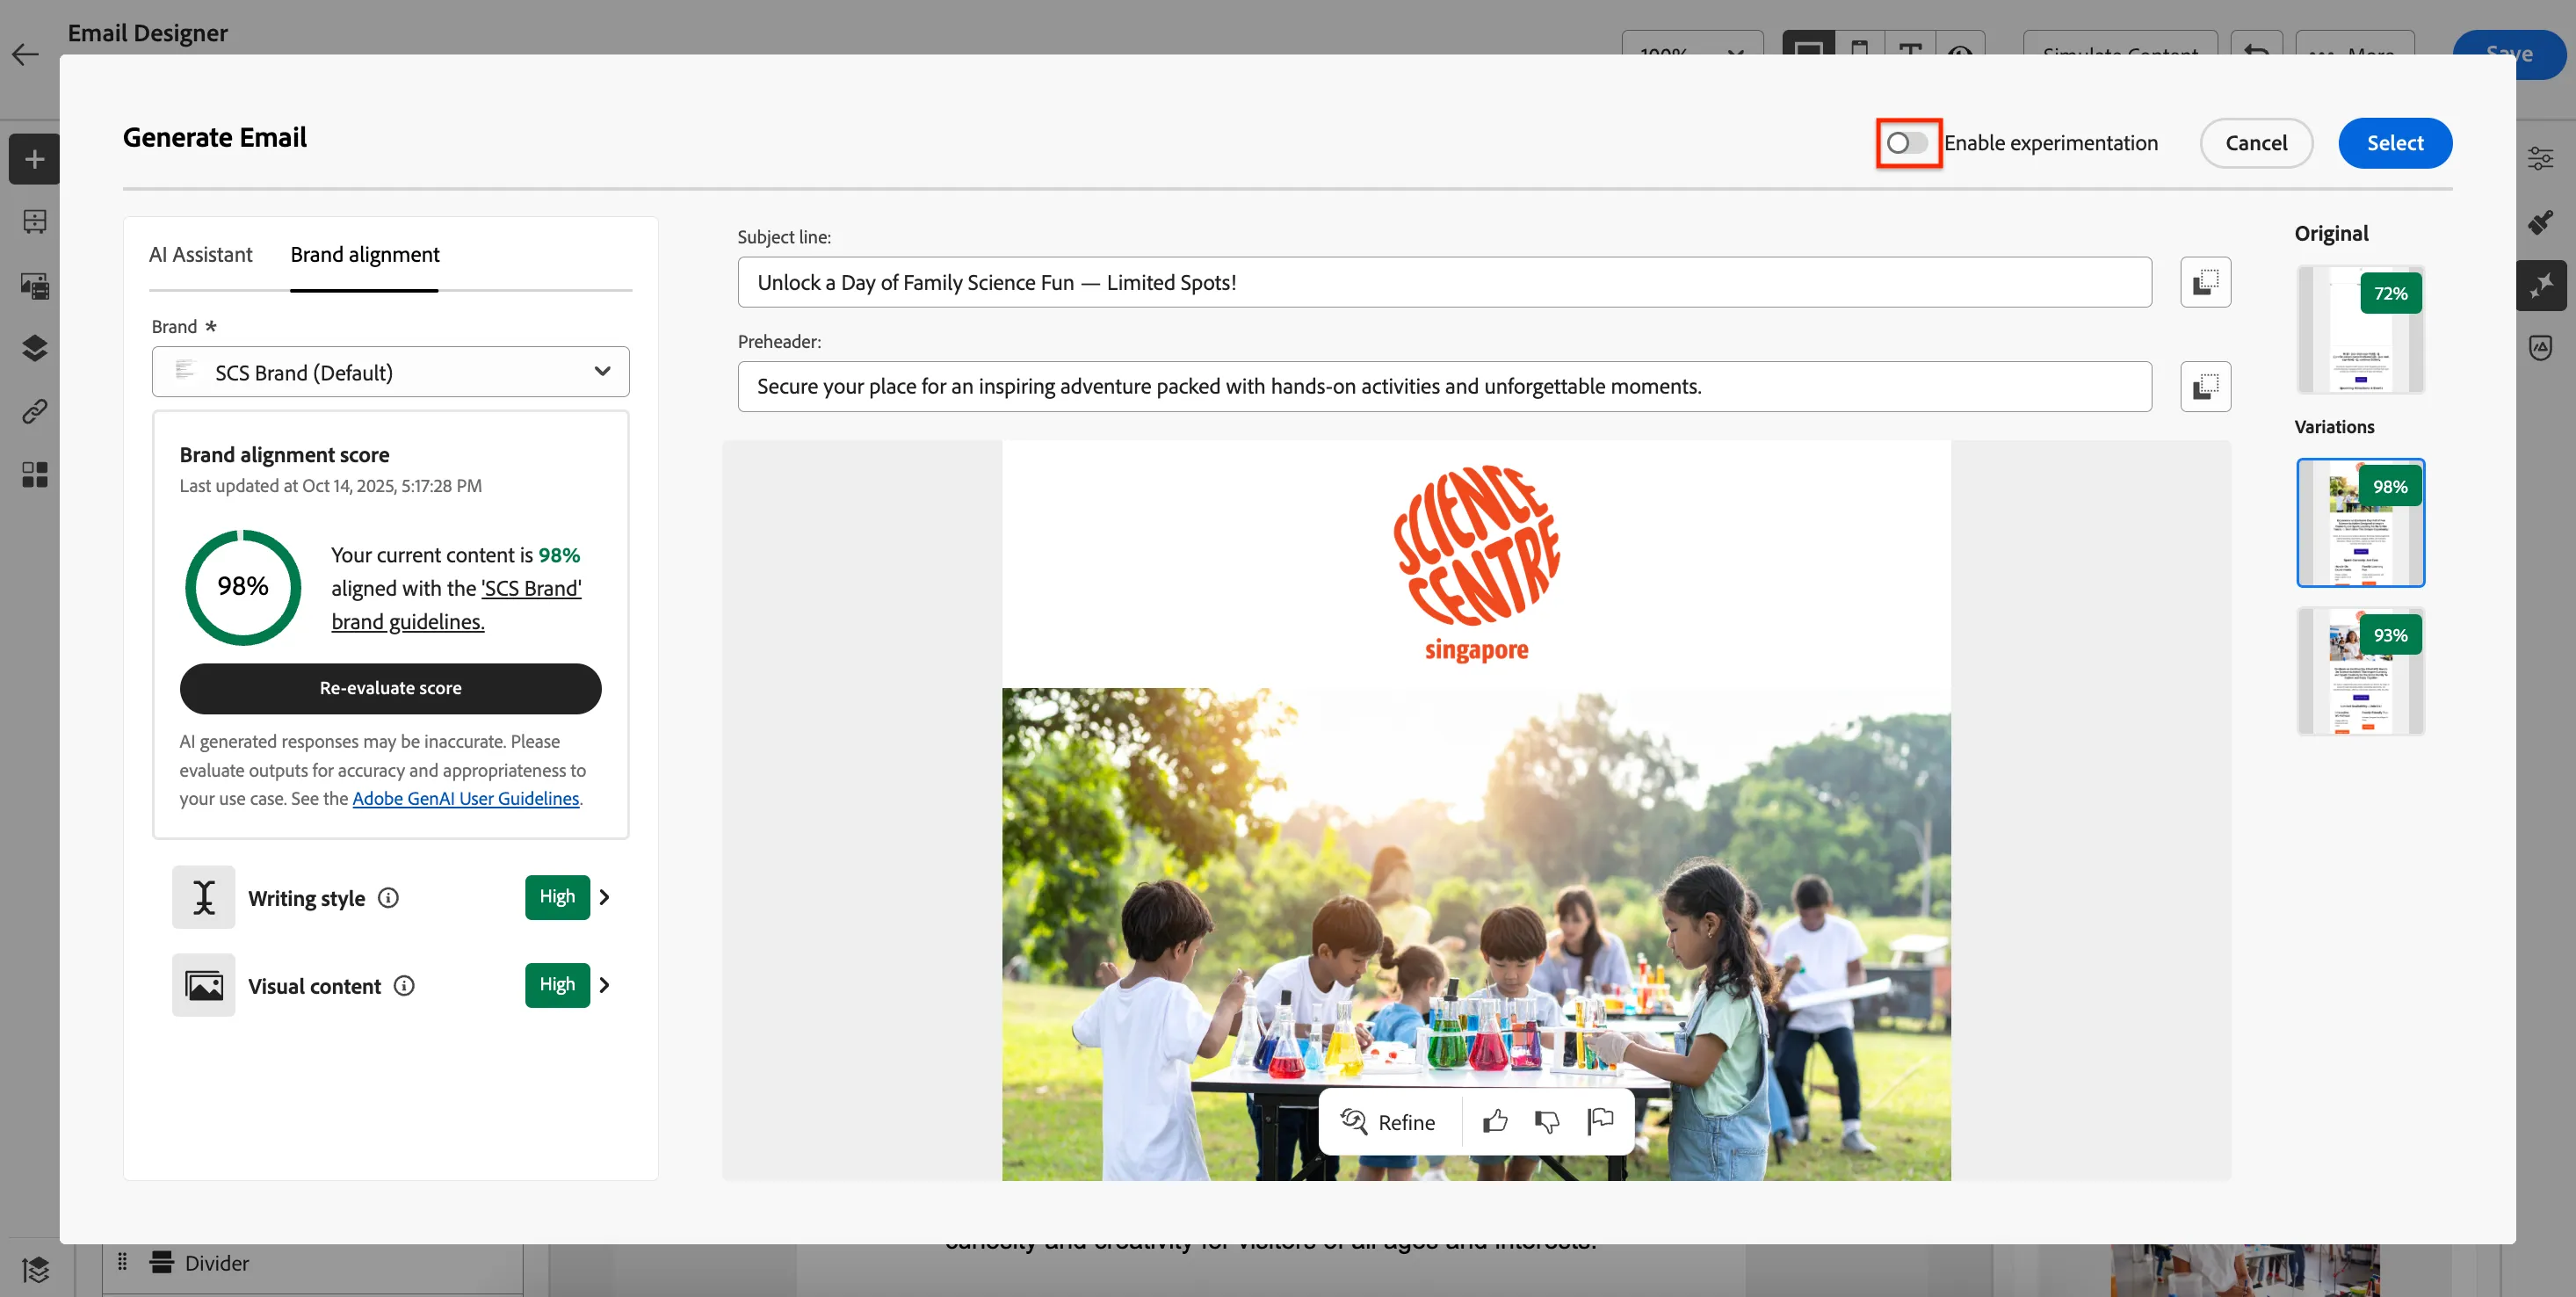Open the SCS Brand (Default) dropdown
Image resolution: width=2576 pixels, height=1297 pixels.
(390, 372)
